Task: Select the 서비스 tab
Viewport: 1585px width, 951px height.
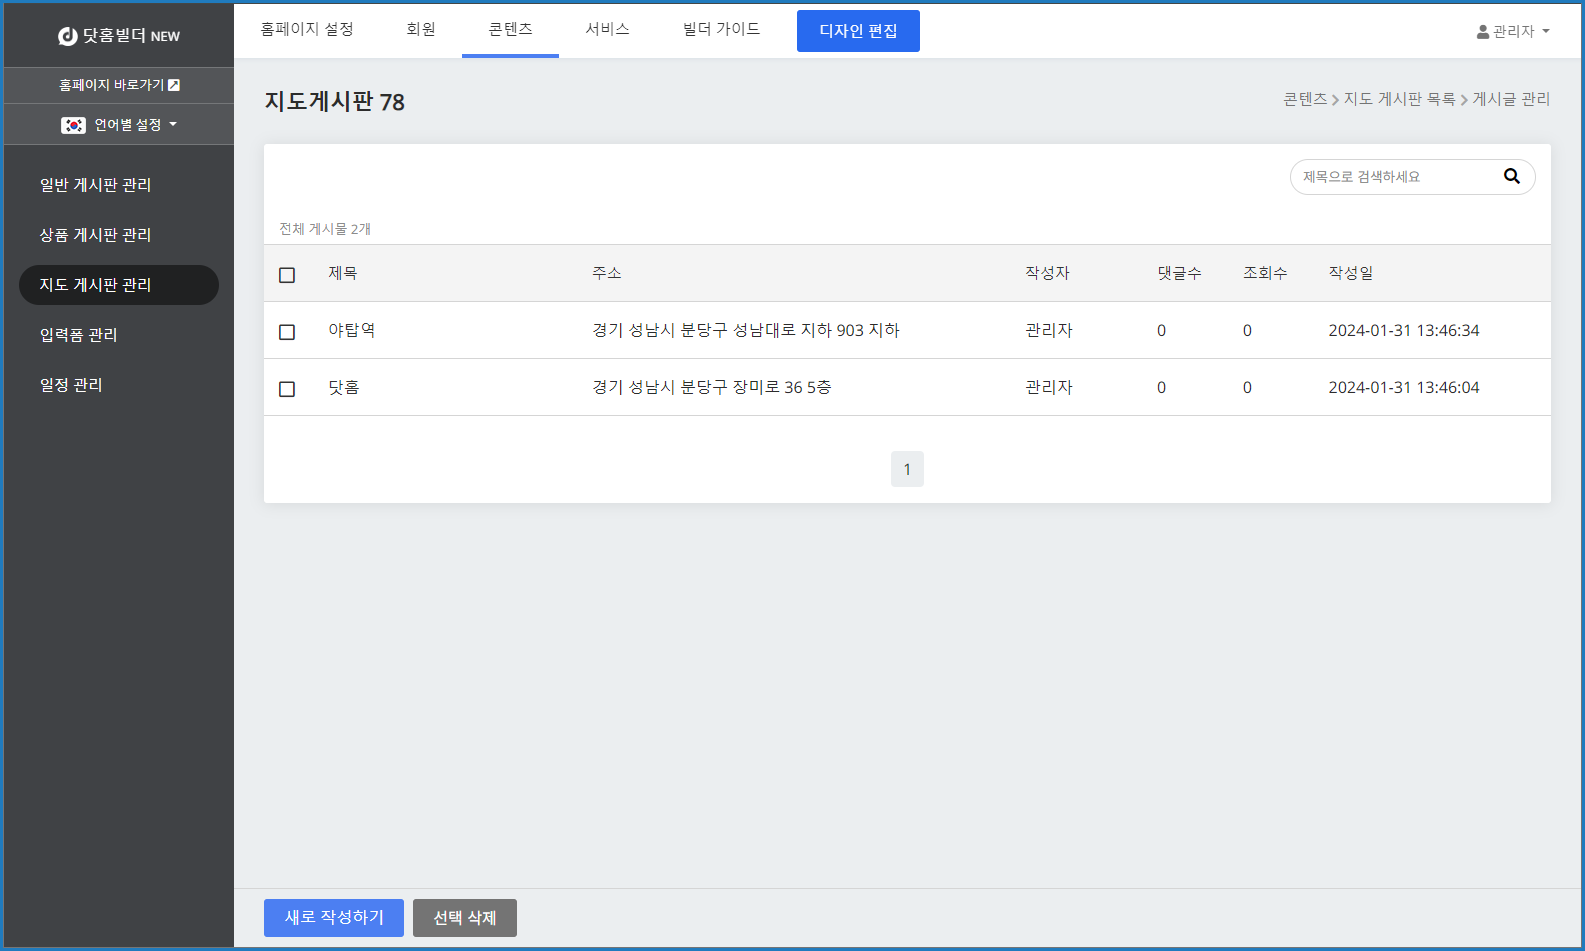Action: coord(607,29)
